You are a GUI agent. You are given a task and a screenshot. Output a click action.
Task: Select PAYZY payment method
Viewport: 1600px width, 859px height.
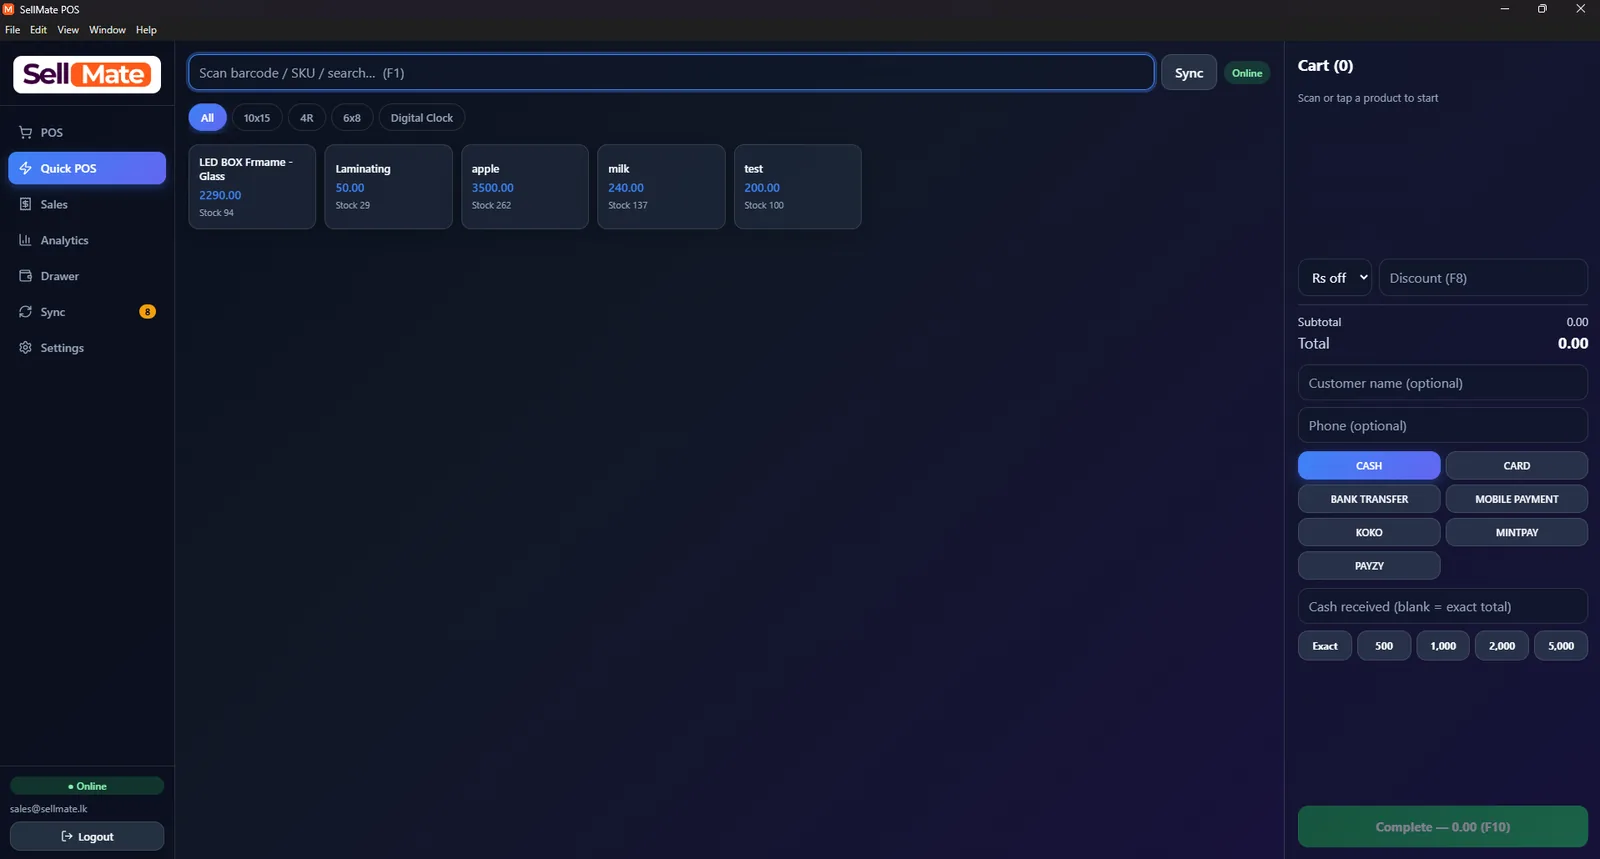click(x=1369, y=566)
